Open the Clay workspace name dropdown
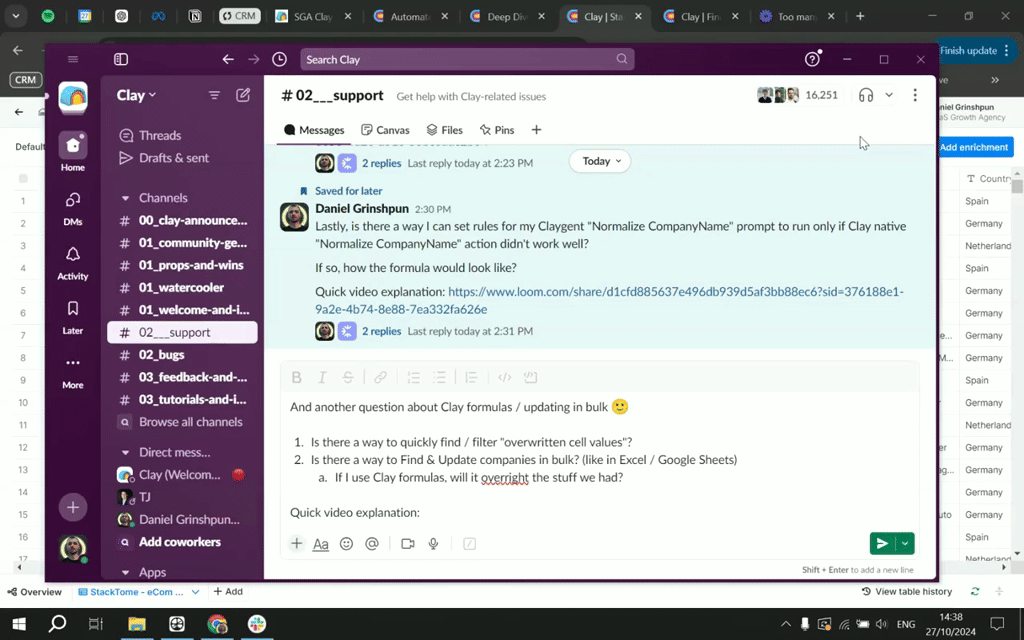 (x=136, y=95)
